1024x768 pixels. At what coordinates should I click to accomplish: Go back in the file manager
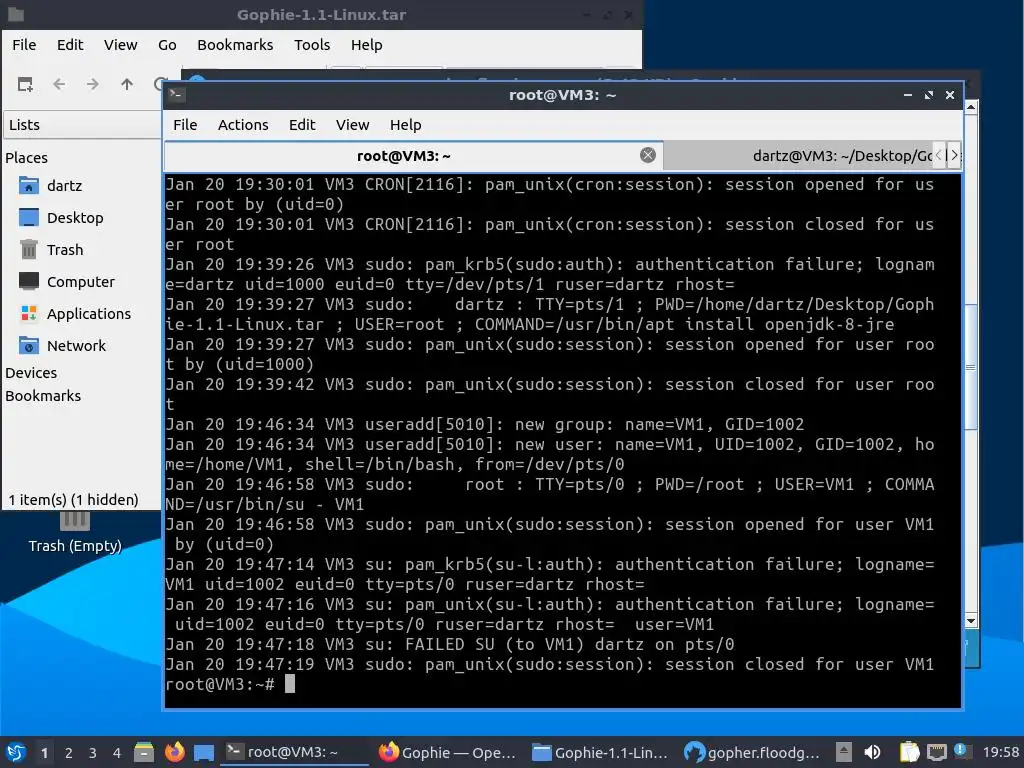click(59, 84)
